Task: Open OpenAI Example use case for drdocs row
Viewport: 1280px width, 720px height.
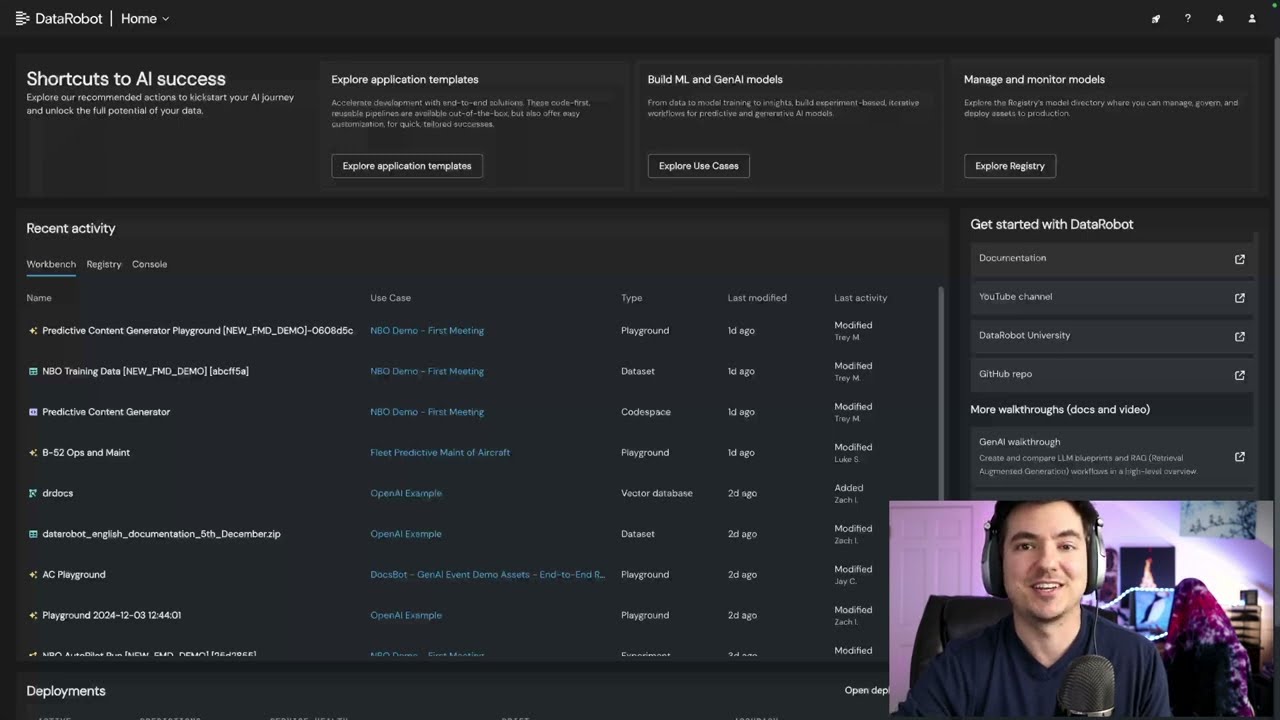Action: [x=406, y=493]
